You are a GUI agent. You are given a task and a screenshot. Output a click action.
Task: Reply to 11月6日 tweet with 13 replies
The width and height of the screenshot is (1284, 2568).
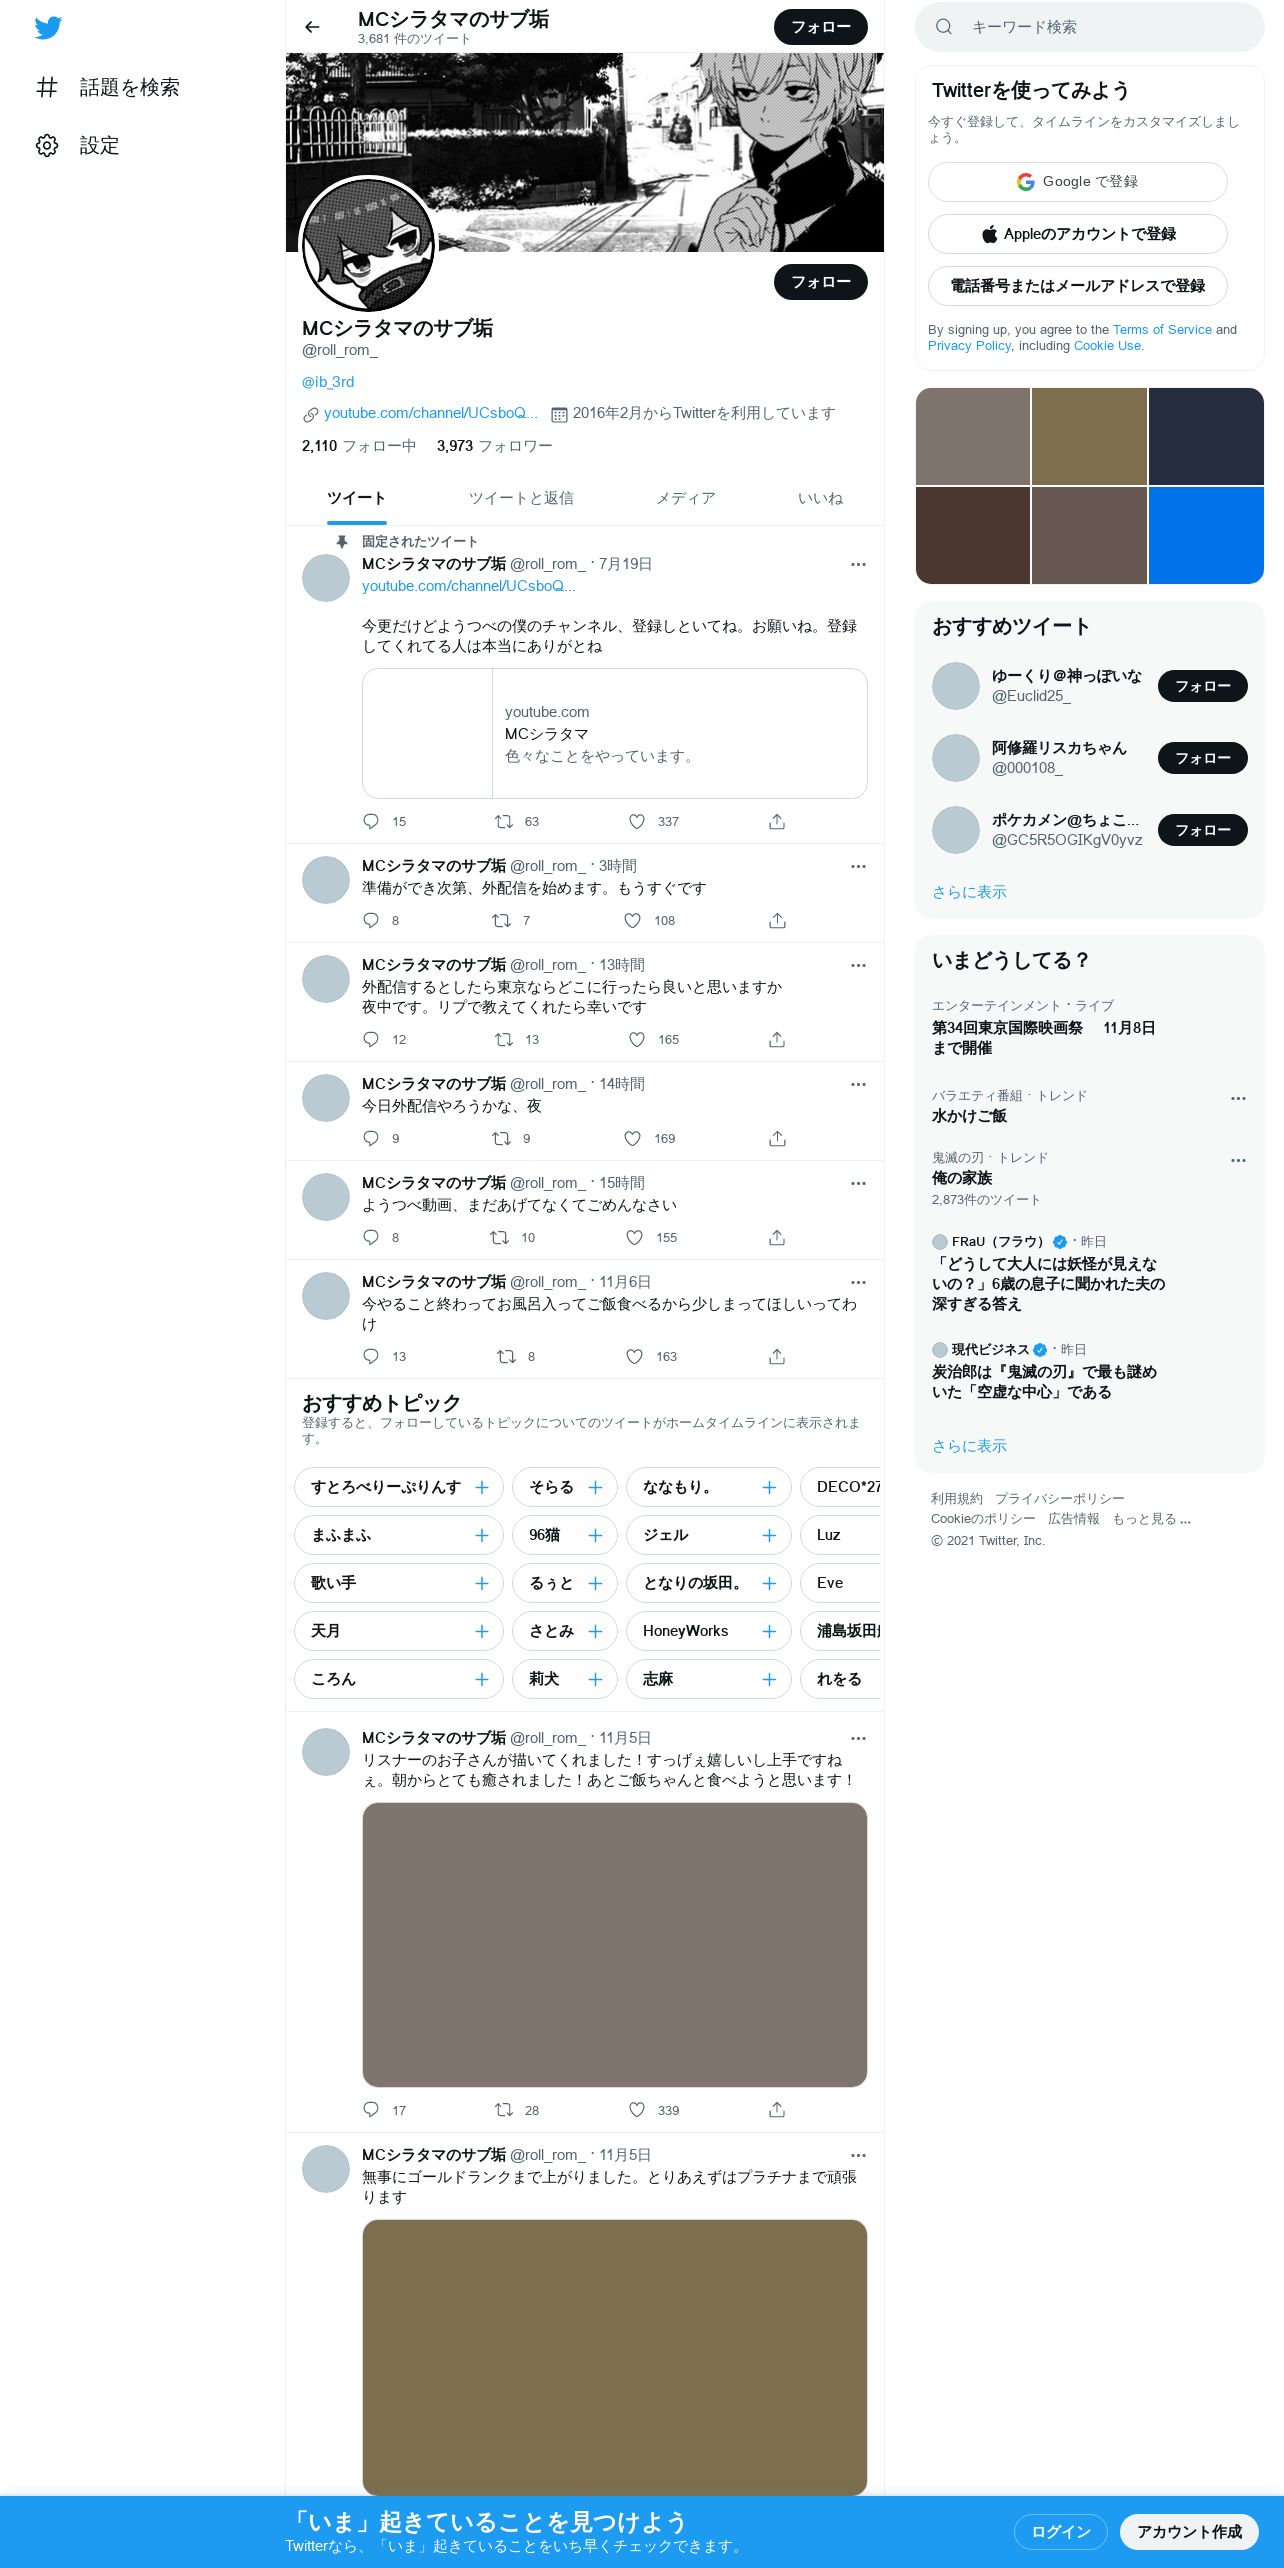371,1356
